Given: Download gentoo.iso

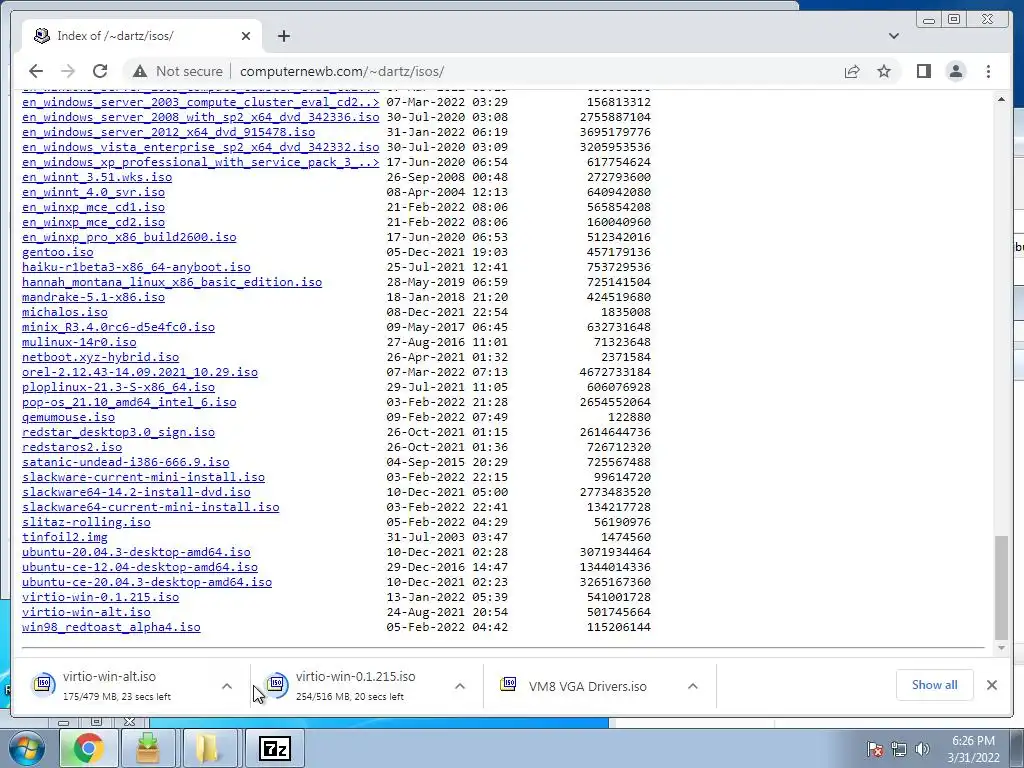Looking at the screenshot, I should tap(57, 252).
